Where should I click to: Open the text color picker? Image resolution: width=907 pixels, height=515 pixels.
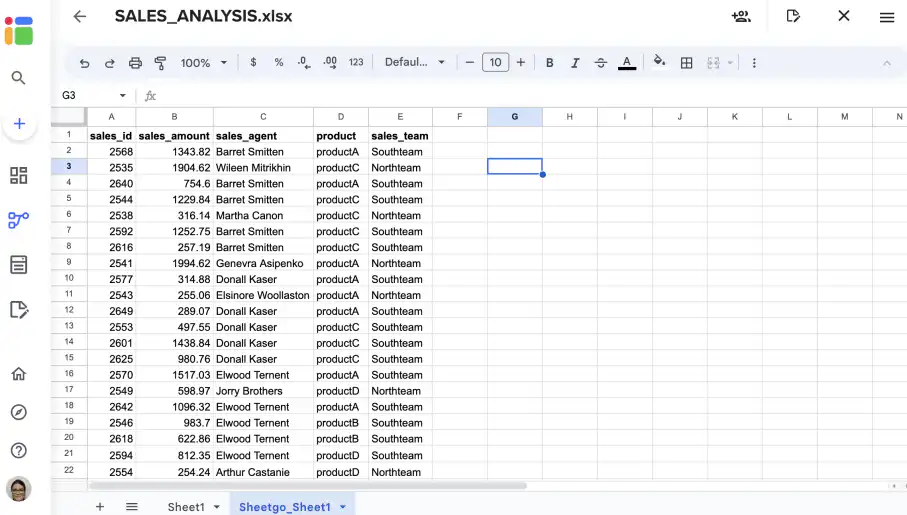(x=627, y=63)
